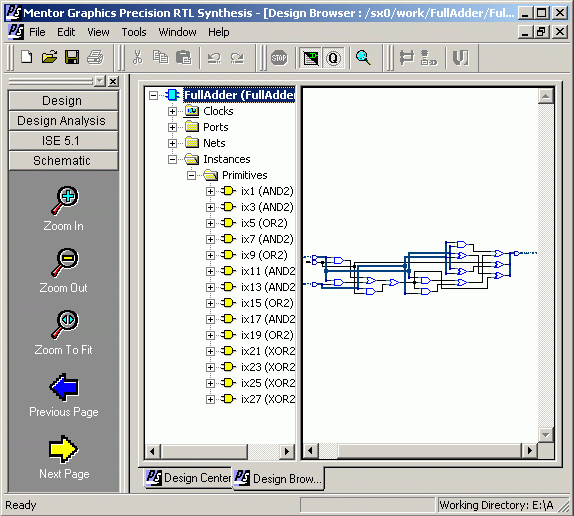The image size is (574, 516).
Task: Click the hierarchy toolbar icon
Action: 429,58
